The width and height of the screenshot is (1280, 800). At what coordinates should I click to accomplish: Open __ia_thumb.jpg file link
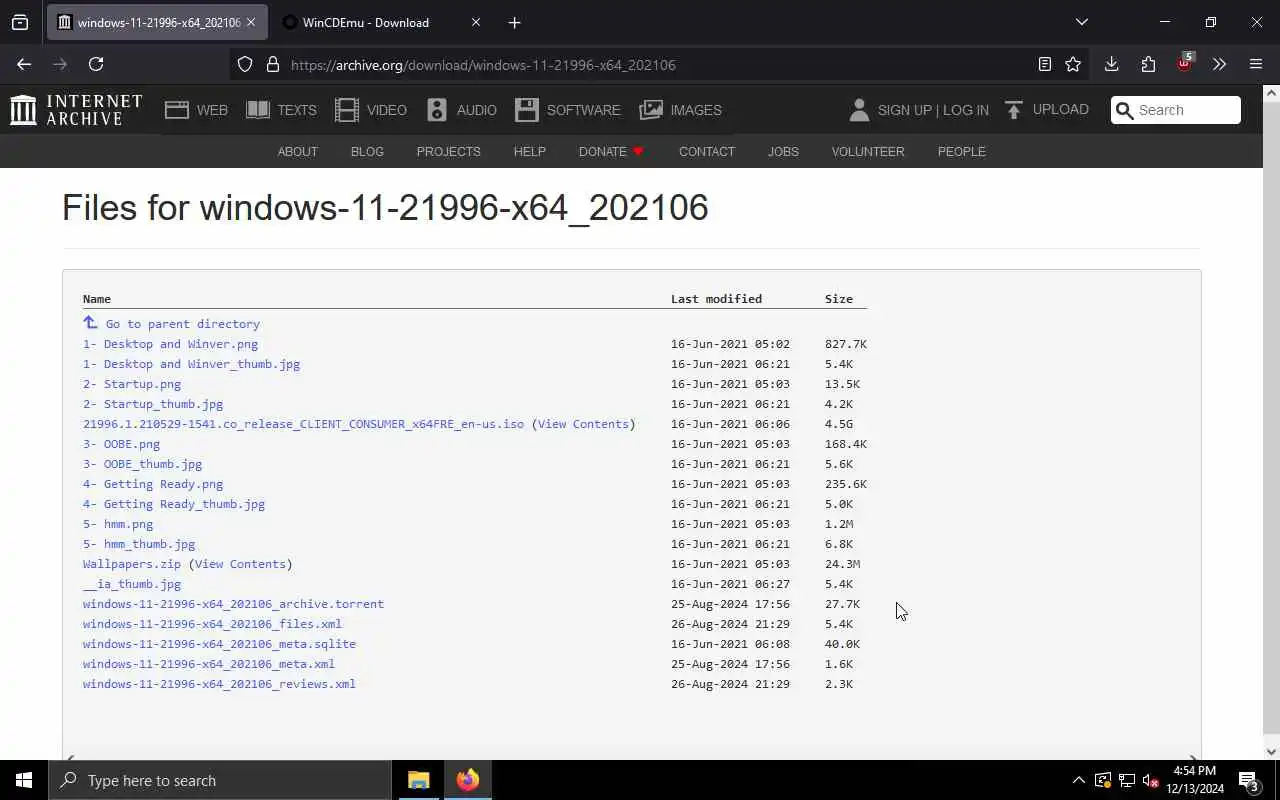132,584
